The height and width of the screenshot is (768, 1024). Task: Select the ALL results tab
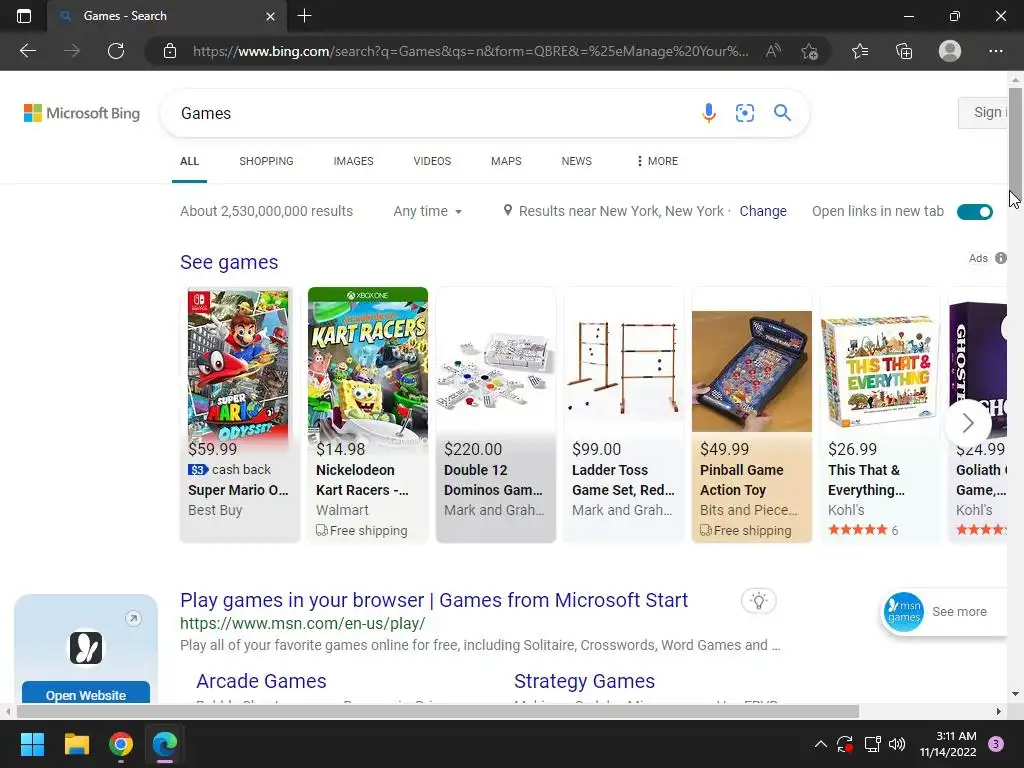189,161
